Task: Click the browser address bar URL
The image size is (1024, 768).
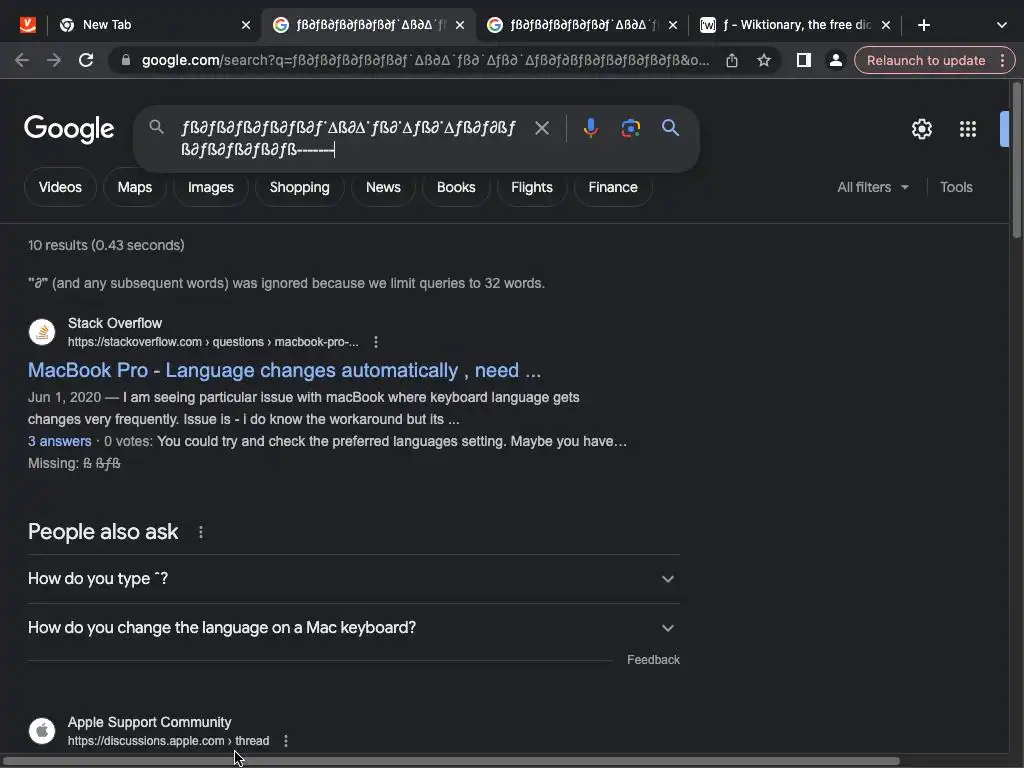Action: tap(425, 60)
